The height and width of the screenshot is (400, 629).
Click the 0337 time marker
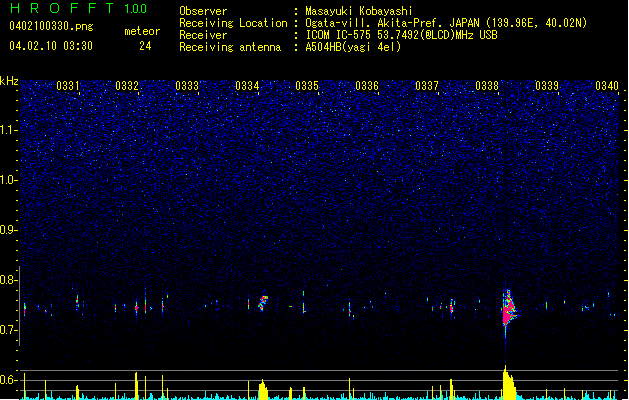[427, 86]
